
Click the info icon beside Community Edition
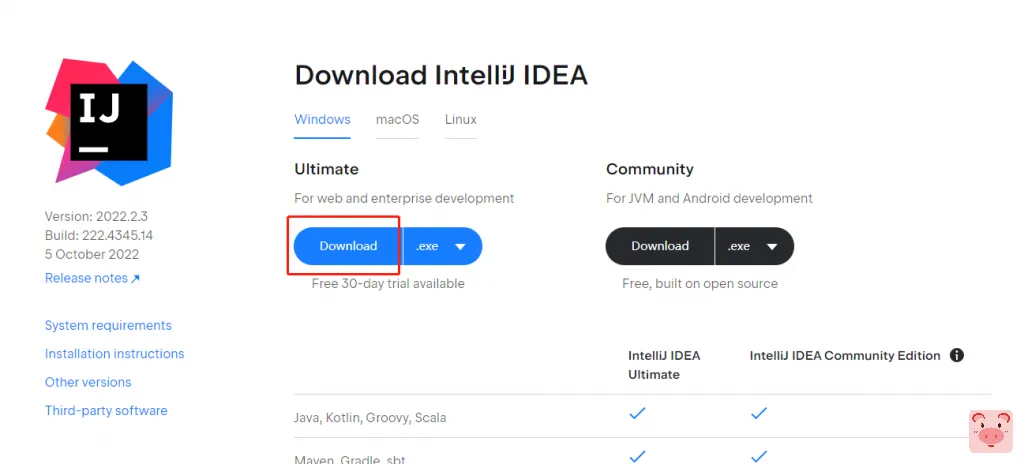coord(956,355)
